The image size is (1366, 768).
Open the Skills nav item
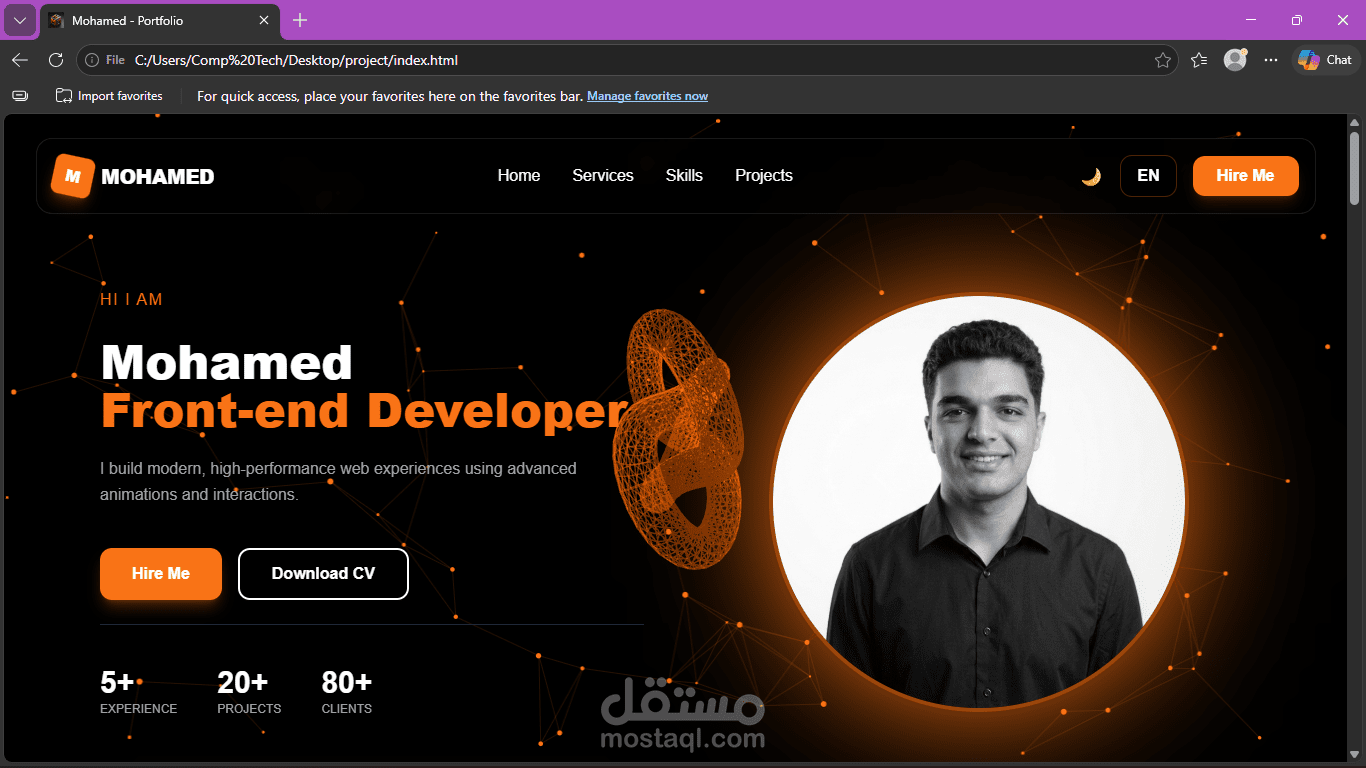[684, 176]
